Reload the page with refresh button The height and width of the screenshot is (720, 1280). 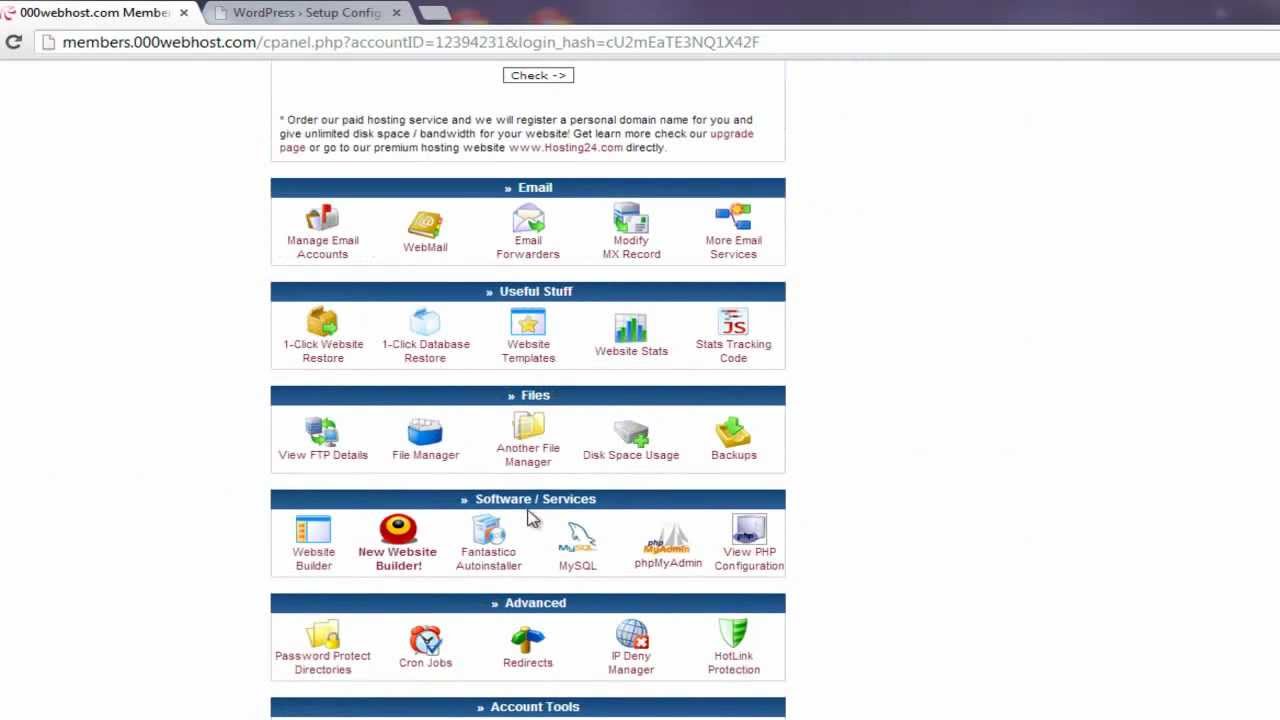pyautogui.click(x=14, y=42)
